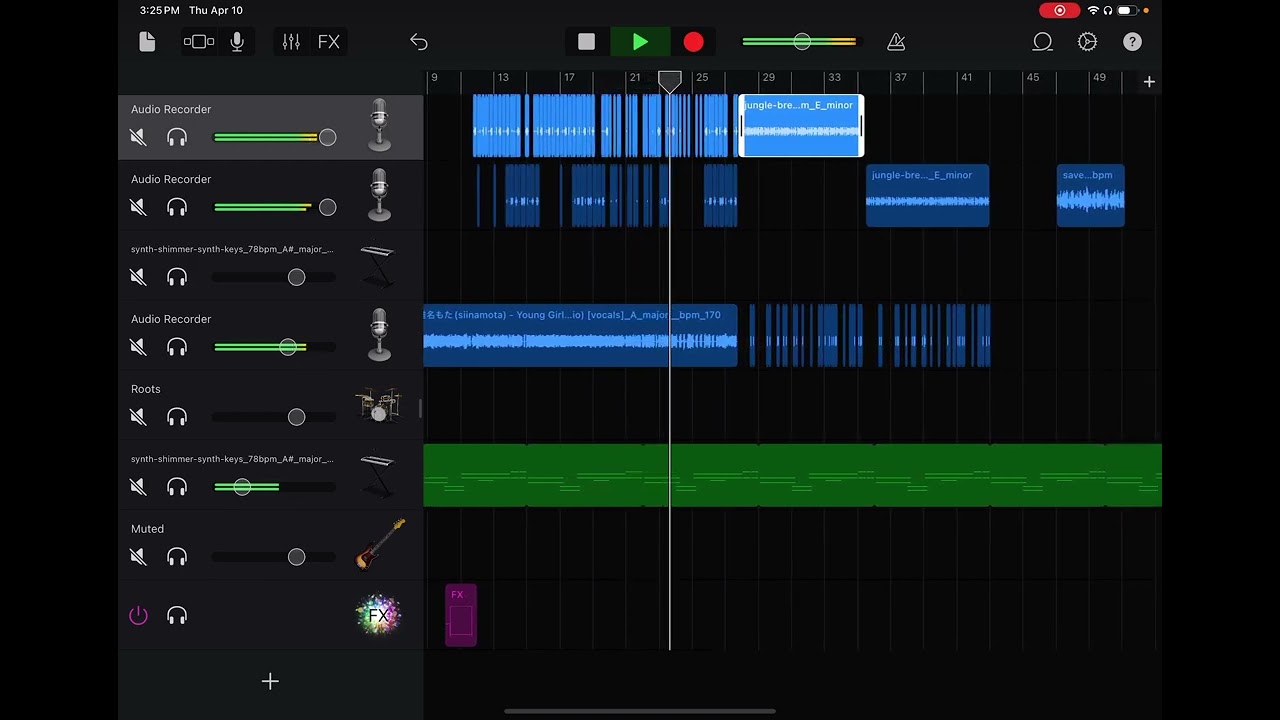Screen dimensions: 1280x720
Task: Tap the 3:25 PM clock text
Action: coord(160,10)
